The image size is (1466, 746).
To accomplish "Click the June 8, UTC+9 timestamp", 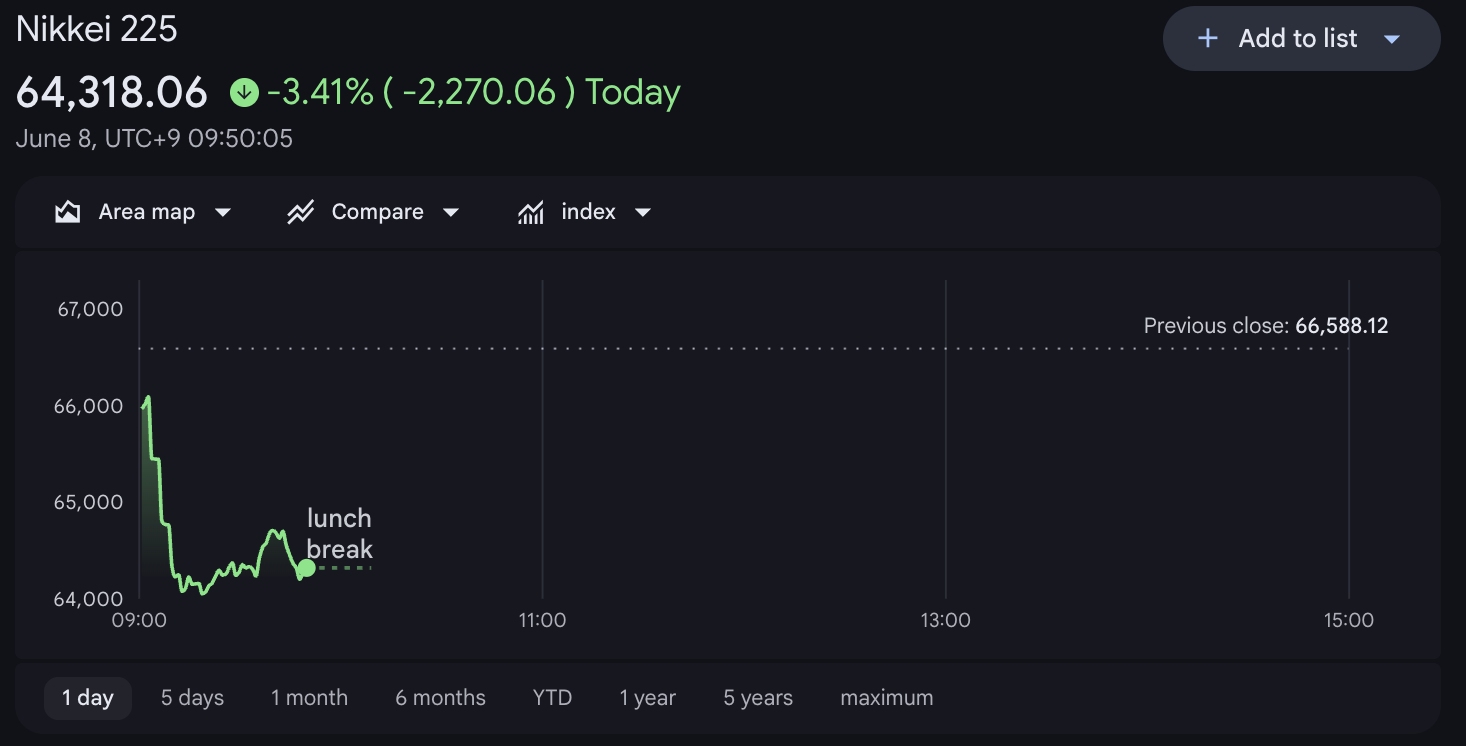I will pyautogui.click(x=154, y=138).
